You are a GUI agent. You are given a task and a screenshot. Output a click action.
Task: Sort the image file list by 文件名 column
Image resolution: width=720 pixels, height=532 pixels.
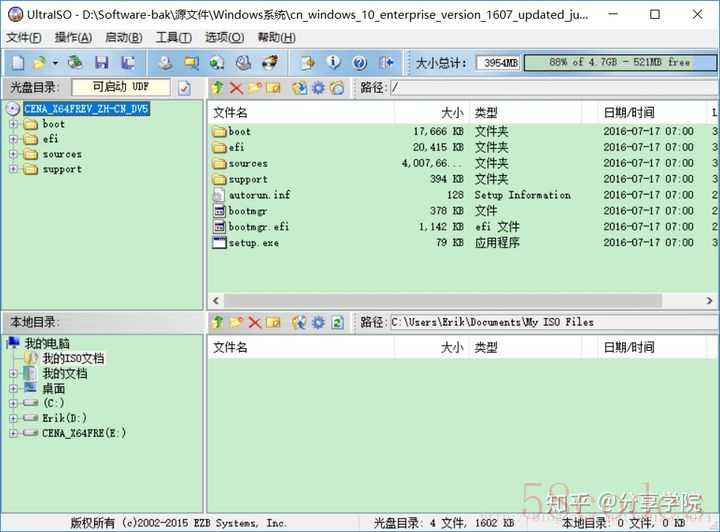click(x=301, y=112)
